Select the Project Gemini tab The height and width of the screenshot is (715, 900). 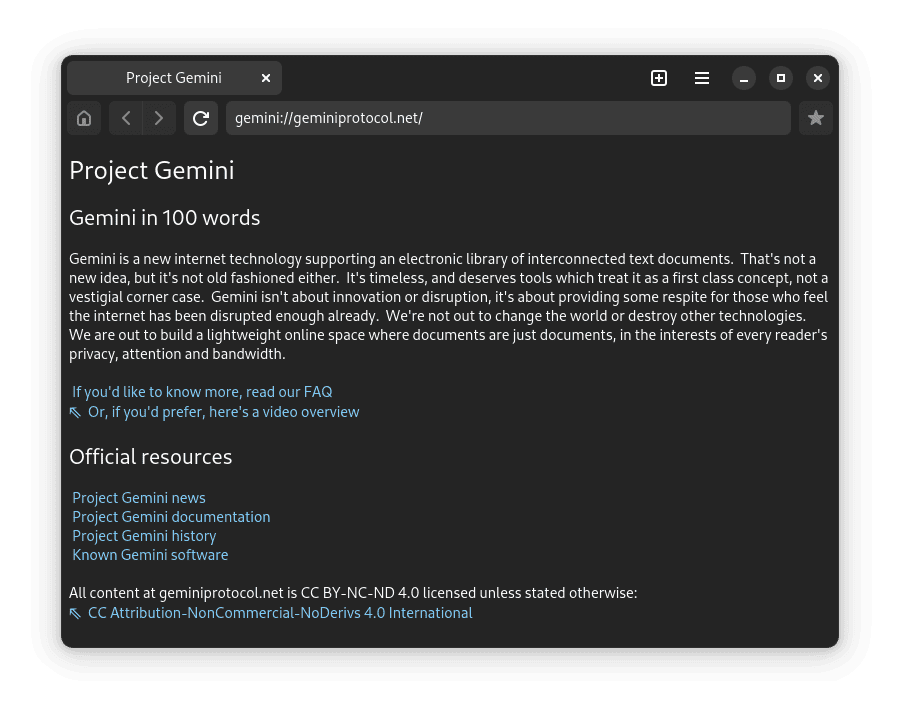(174, 78)
